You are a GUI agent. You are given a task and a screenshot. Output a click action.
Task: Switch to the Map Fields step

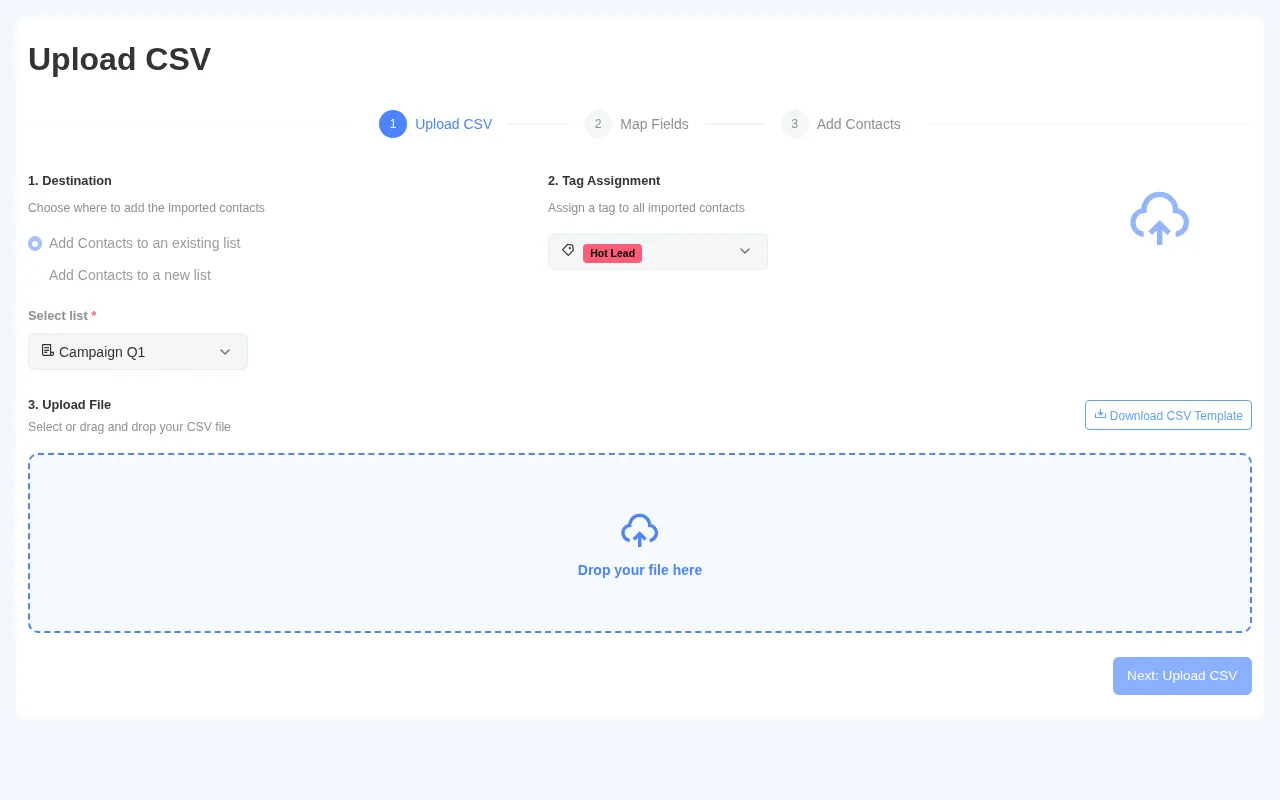(x=654, y=124)
